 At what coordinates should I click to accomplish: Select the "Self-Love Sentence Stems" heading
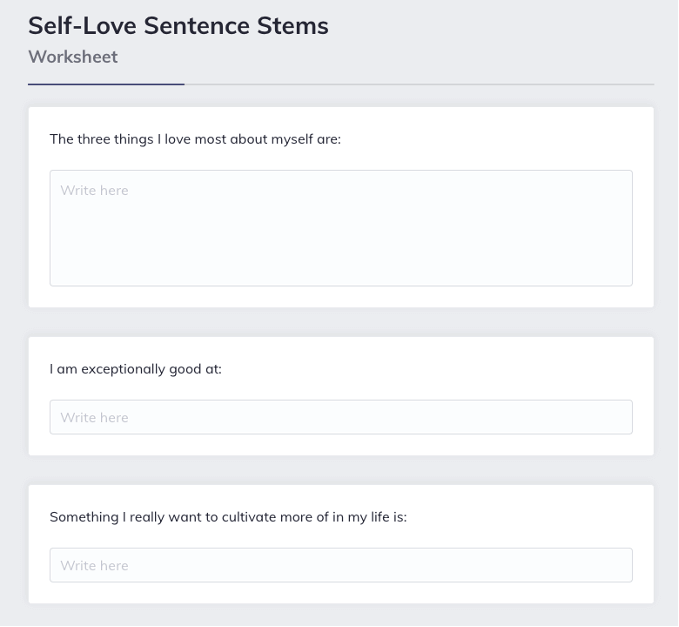coord(178,26)
